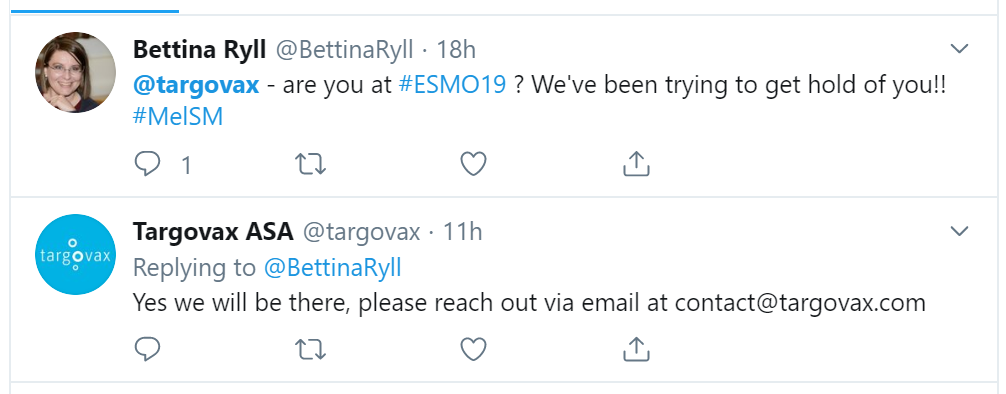1006x394 pixels.
Task: Like Bettina Ryll's tweet
Action: pos(473,165)
